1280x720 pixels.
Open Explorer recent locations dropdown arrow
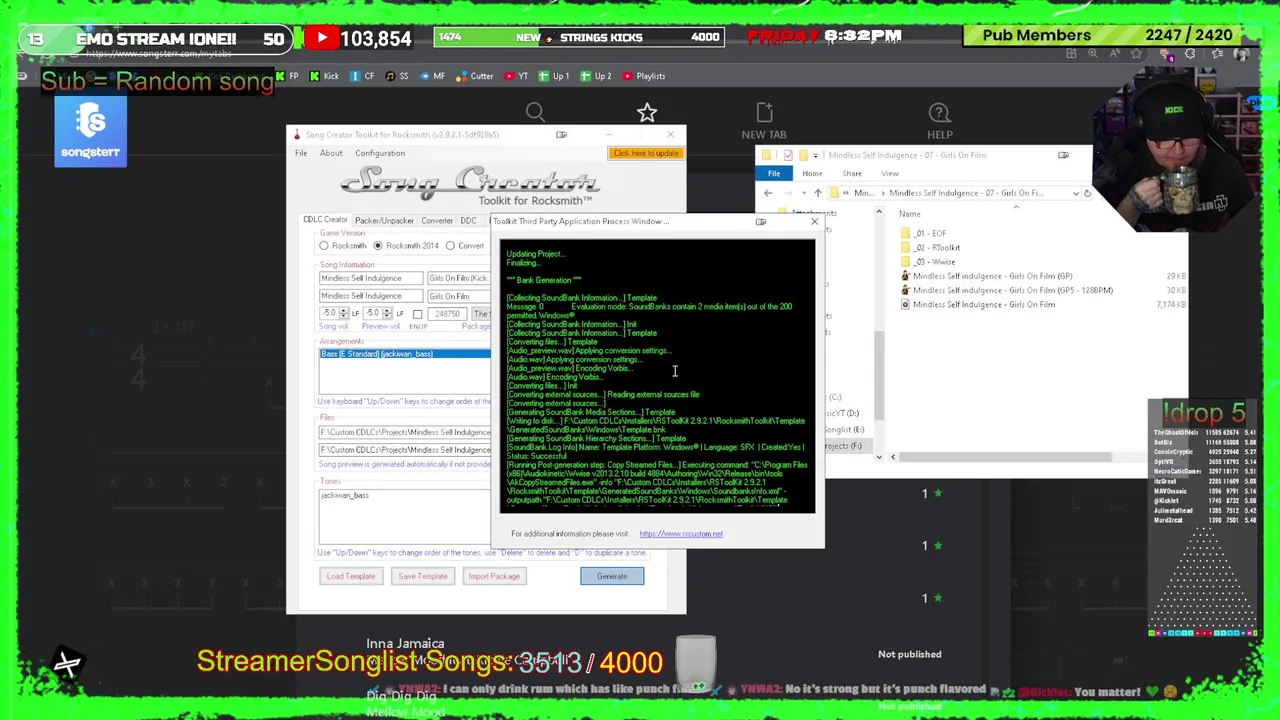point(802,193)
